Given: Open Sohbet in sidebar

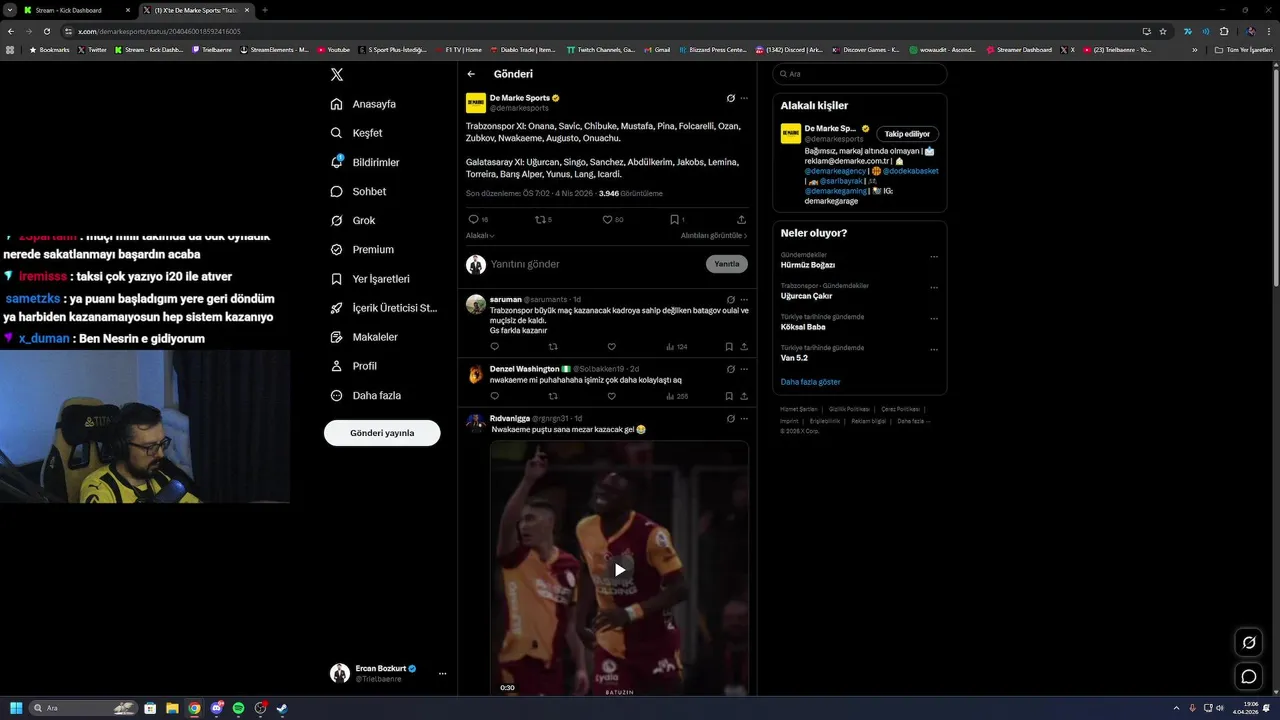Looking at the screenshot, I should click(359, 191).
